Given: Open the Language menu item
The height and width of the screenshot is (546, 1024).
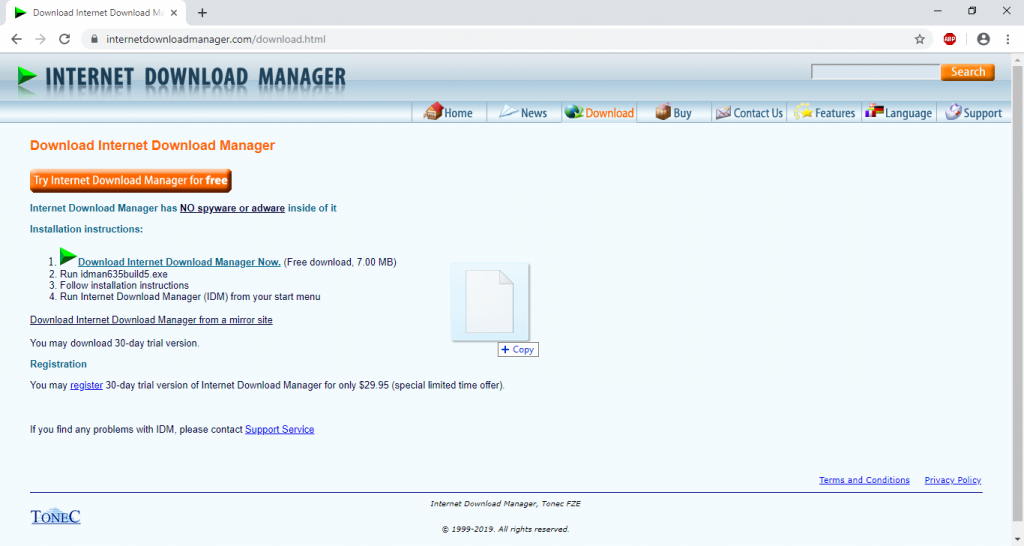Looking at the screenshot, I should pyautogui.click(x=899, y=112).
